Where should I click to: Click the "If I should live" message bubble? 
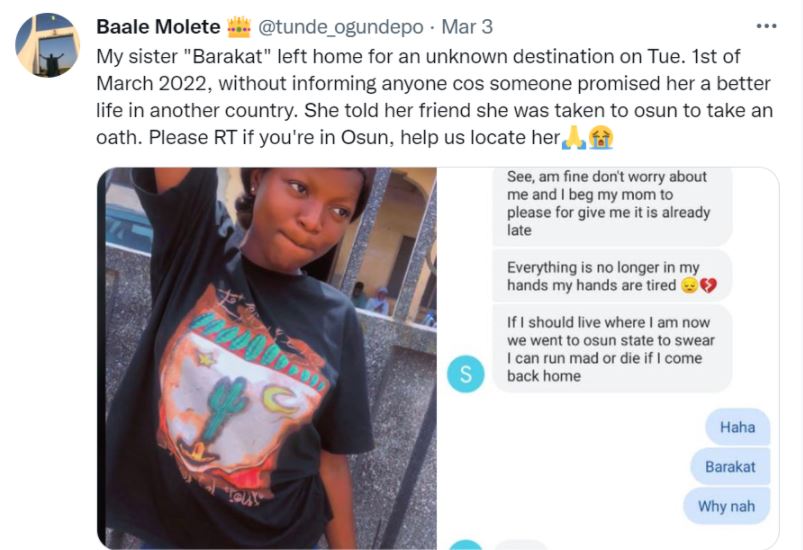(x=612, y=349)
